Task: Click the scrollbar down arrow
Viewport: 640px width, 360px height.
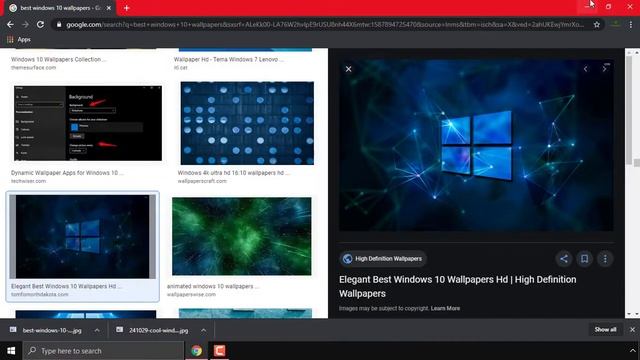Action: click(x=629, y=314)
